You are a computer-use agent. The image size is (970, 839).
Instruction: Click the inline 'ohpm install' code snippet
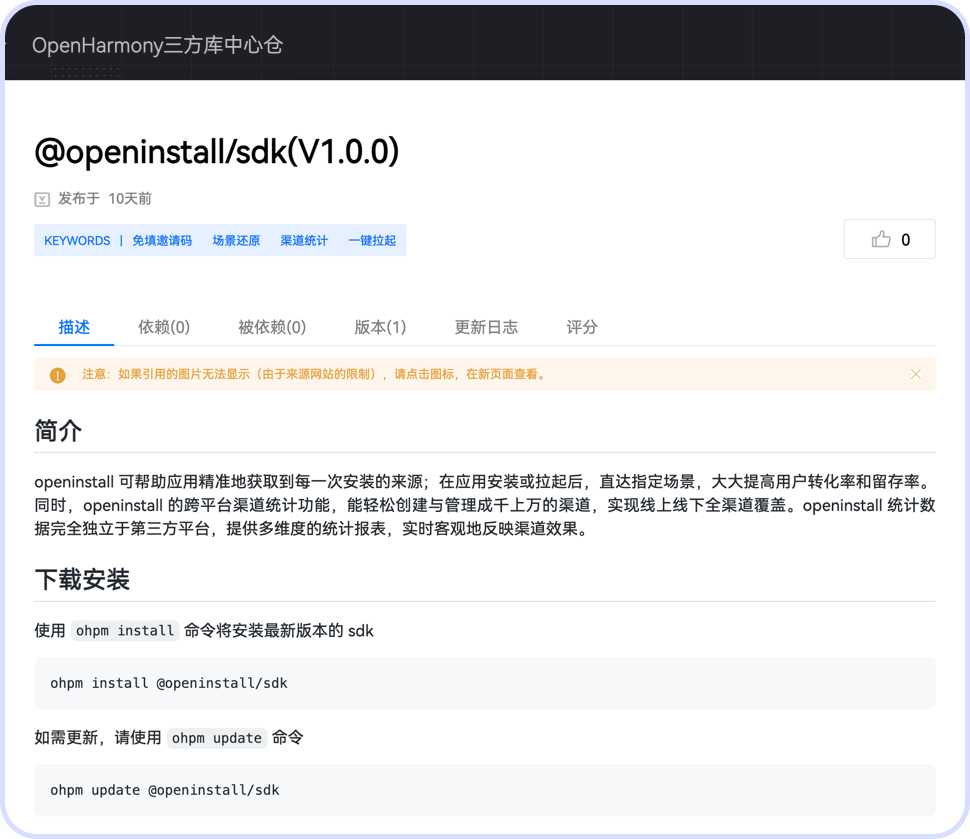[125, 630]
